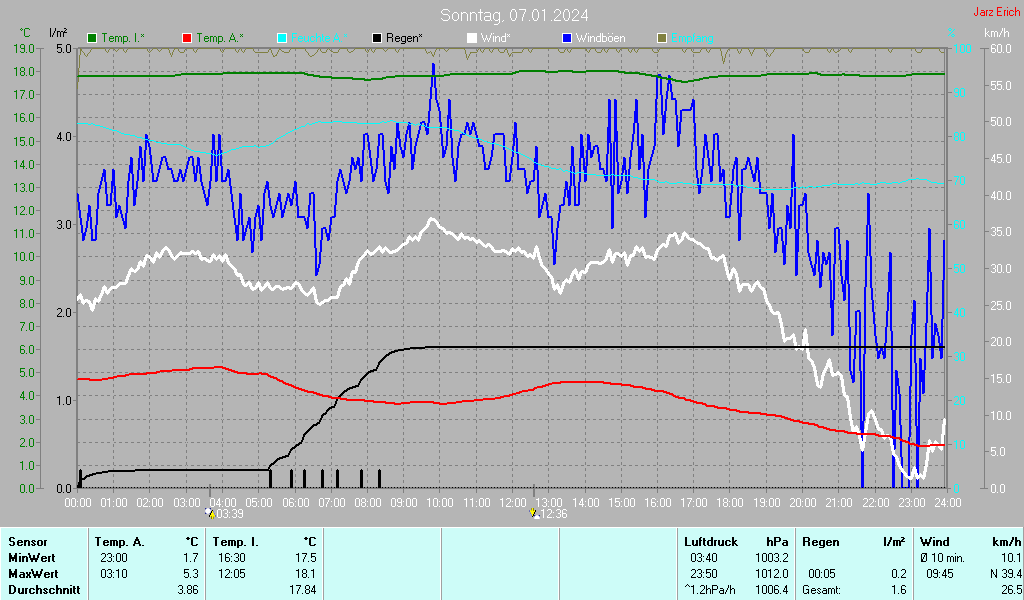Image resolution: width=1024 pixels, height=600 pixels.
Task: Click the blue Windböen legend swatch
Action: tap(567, 38)
